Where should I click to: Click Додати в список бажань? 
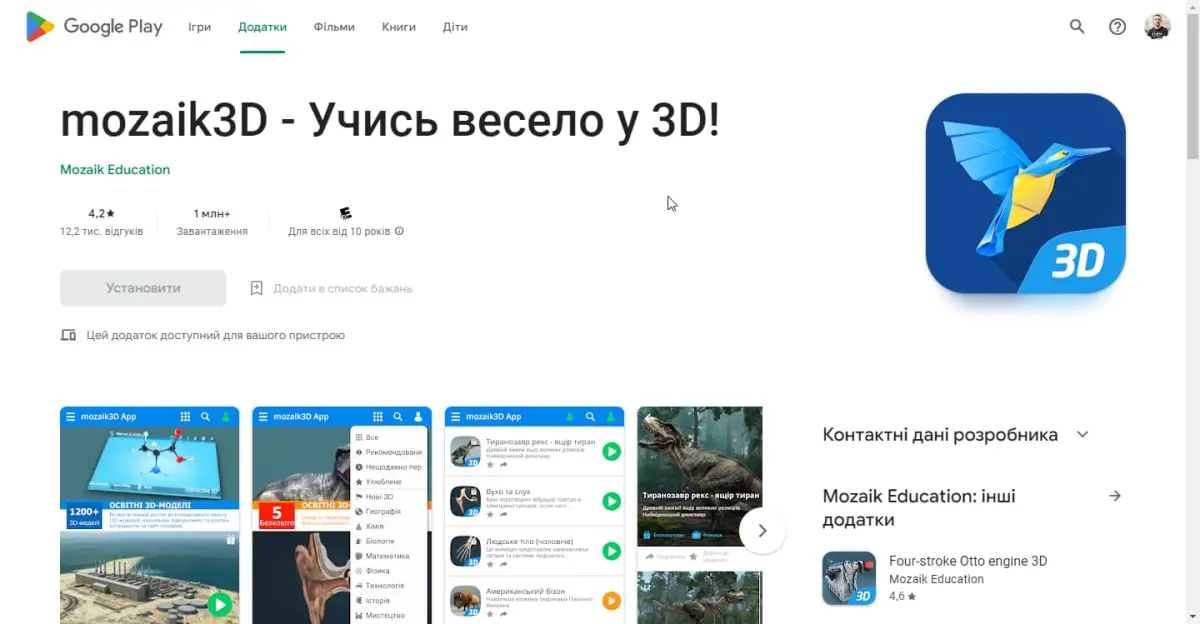(342, 288)
